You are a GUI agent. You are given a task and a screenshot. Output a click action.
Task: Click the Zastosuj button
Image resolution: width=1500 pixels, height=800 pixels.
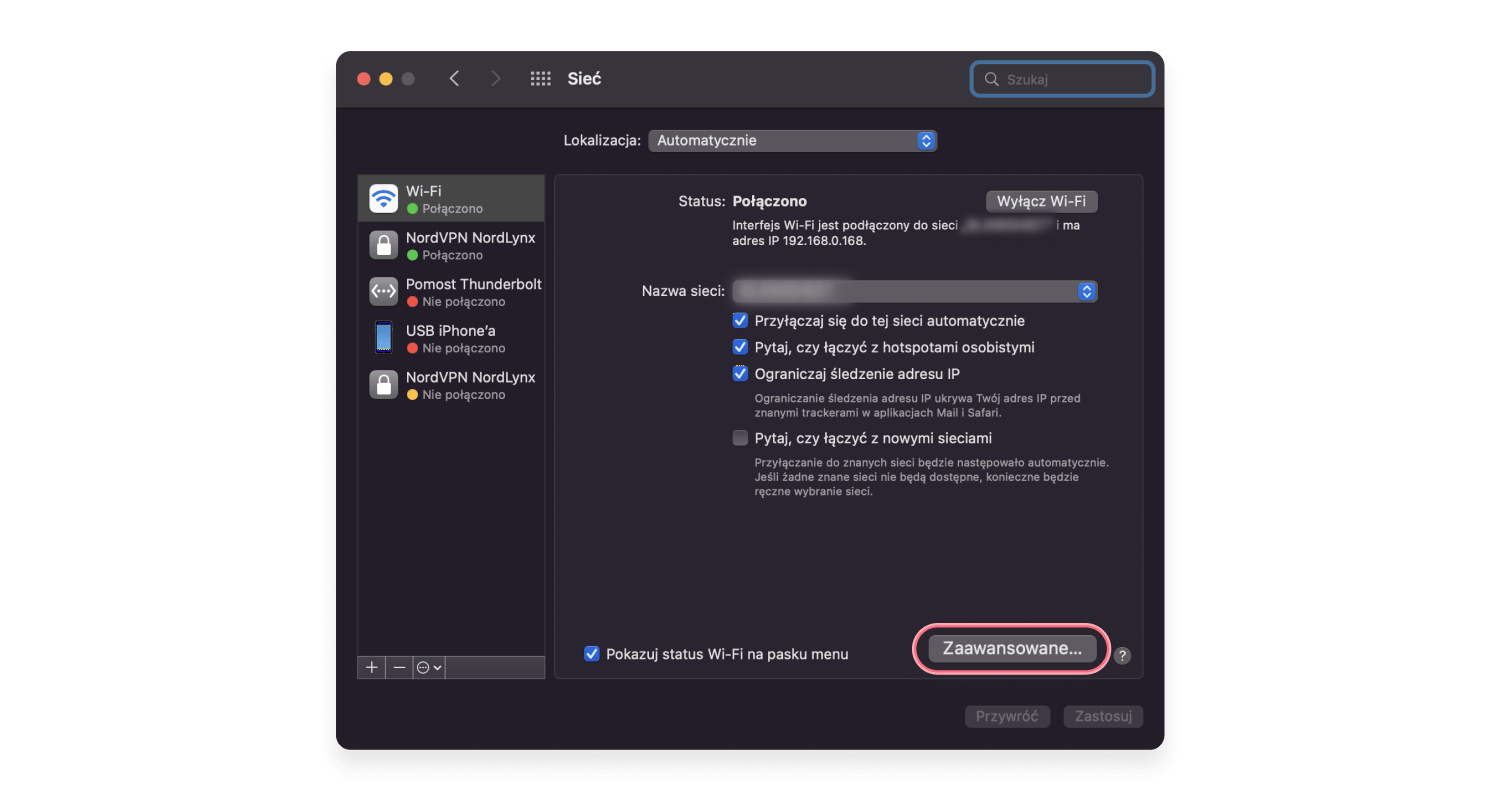(x=1103, y=716)
